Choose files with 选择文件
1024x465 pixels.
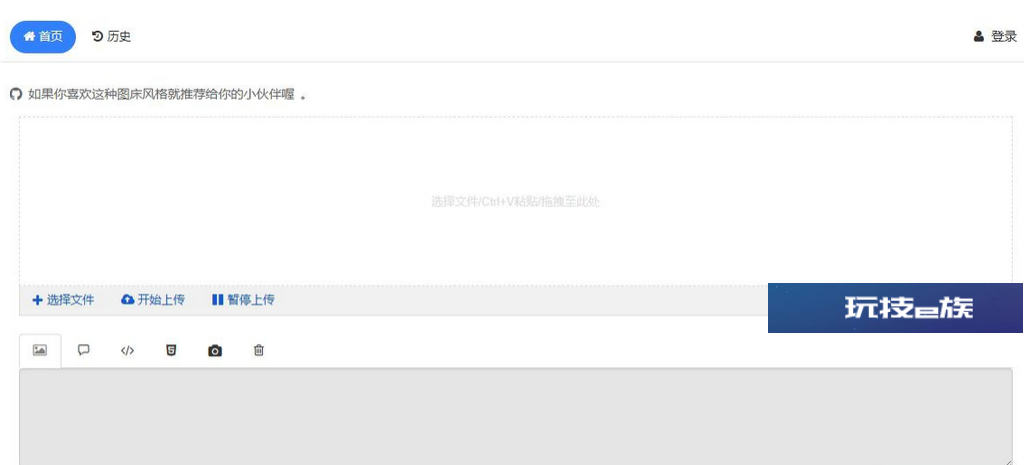pyautogui.click(x=63, y=300)
